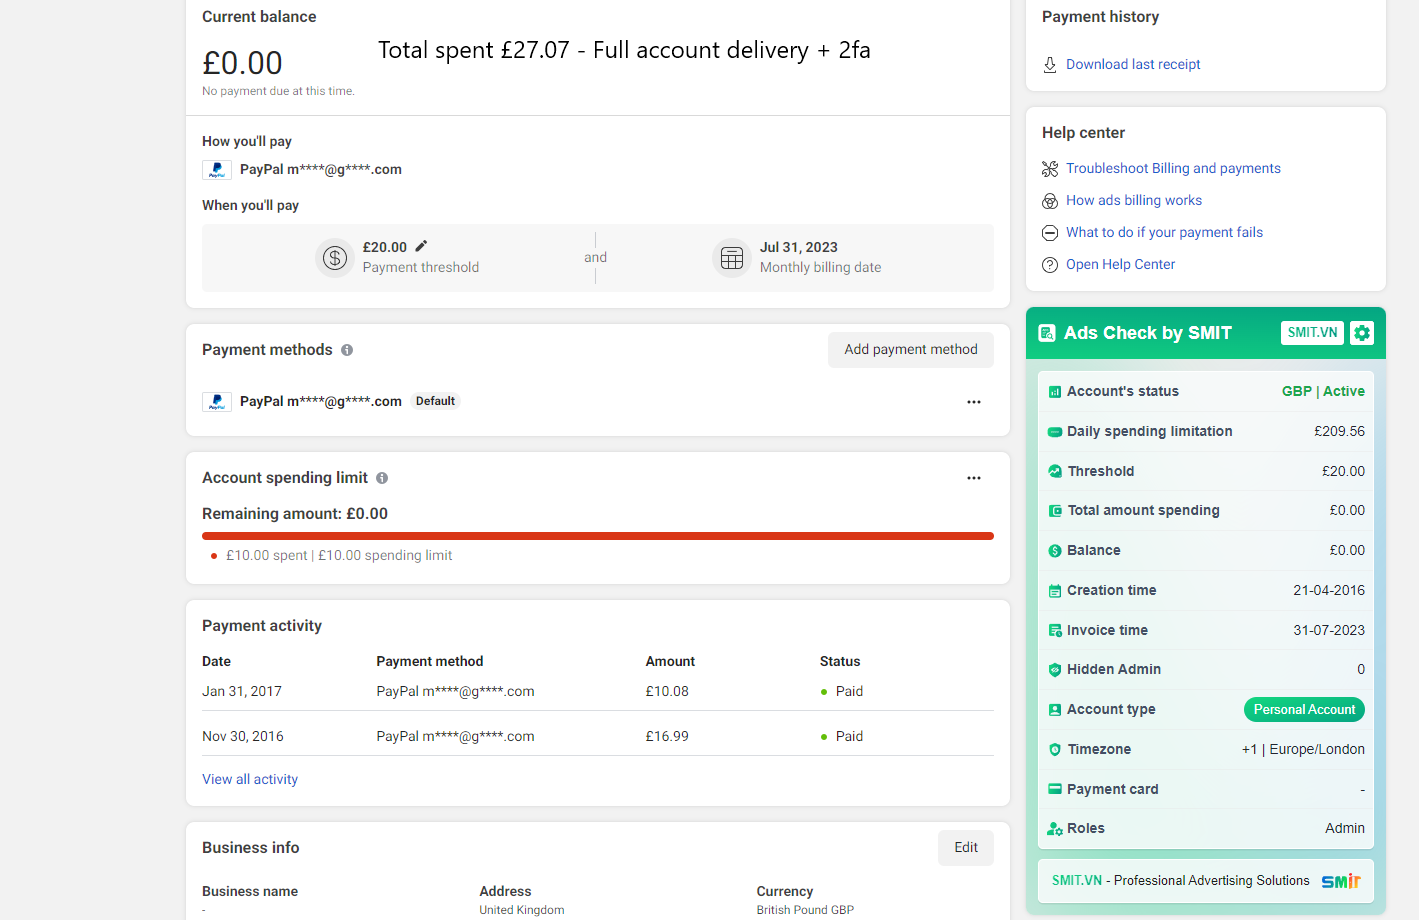1419x920 pixels.
Task: Click the SMIT.VN badge button
Action: pos(1312,333)
